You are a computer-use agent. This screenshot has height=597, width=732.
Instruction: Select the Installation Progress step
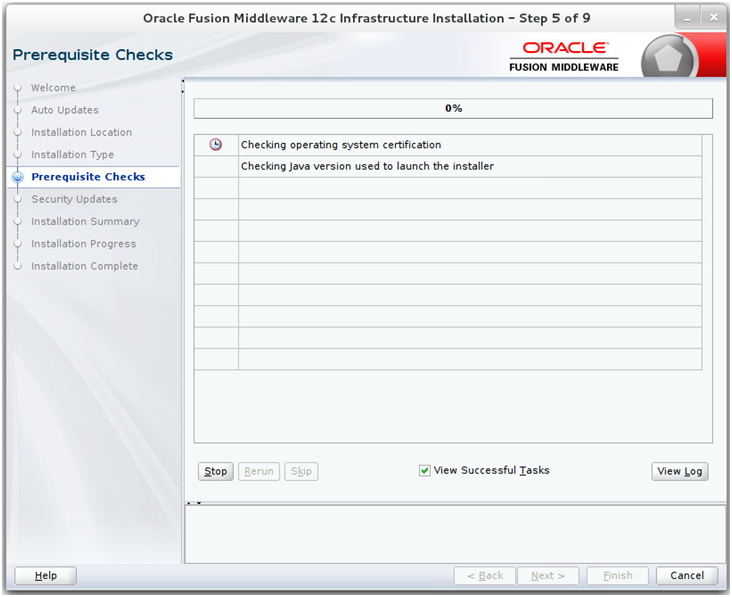[84, 244]
